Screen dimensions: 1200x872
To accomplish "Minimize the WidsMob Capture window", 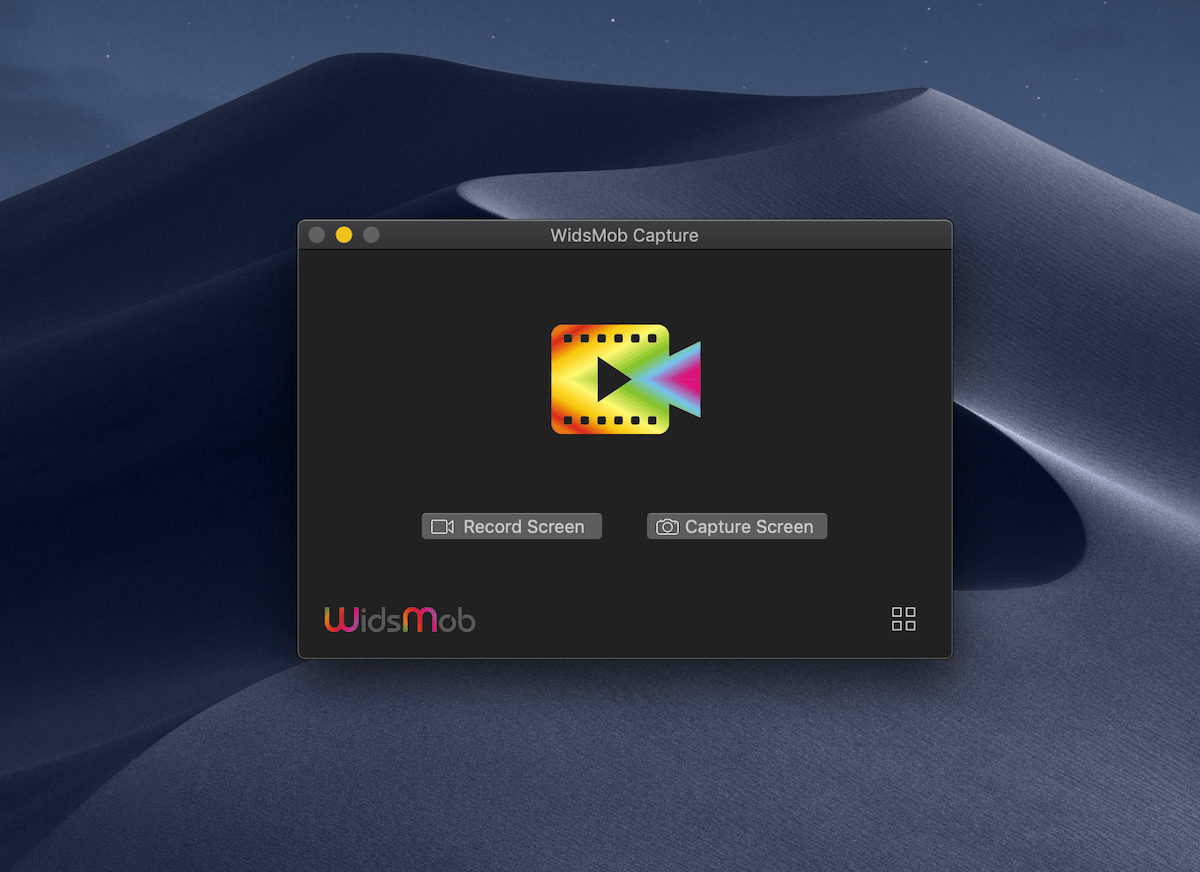I will point(344,235).
